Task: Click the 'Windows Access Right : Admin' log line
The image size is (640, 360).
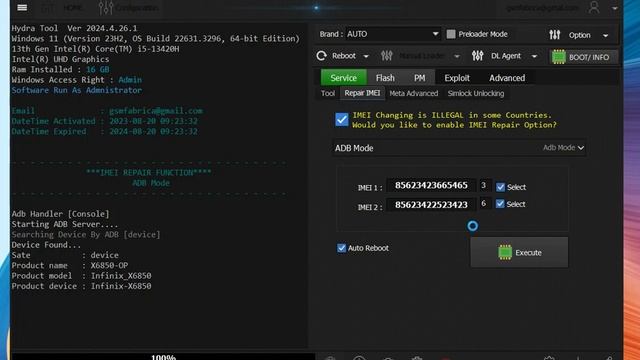Action: (x=77, y=80)
